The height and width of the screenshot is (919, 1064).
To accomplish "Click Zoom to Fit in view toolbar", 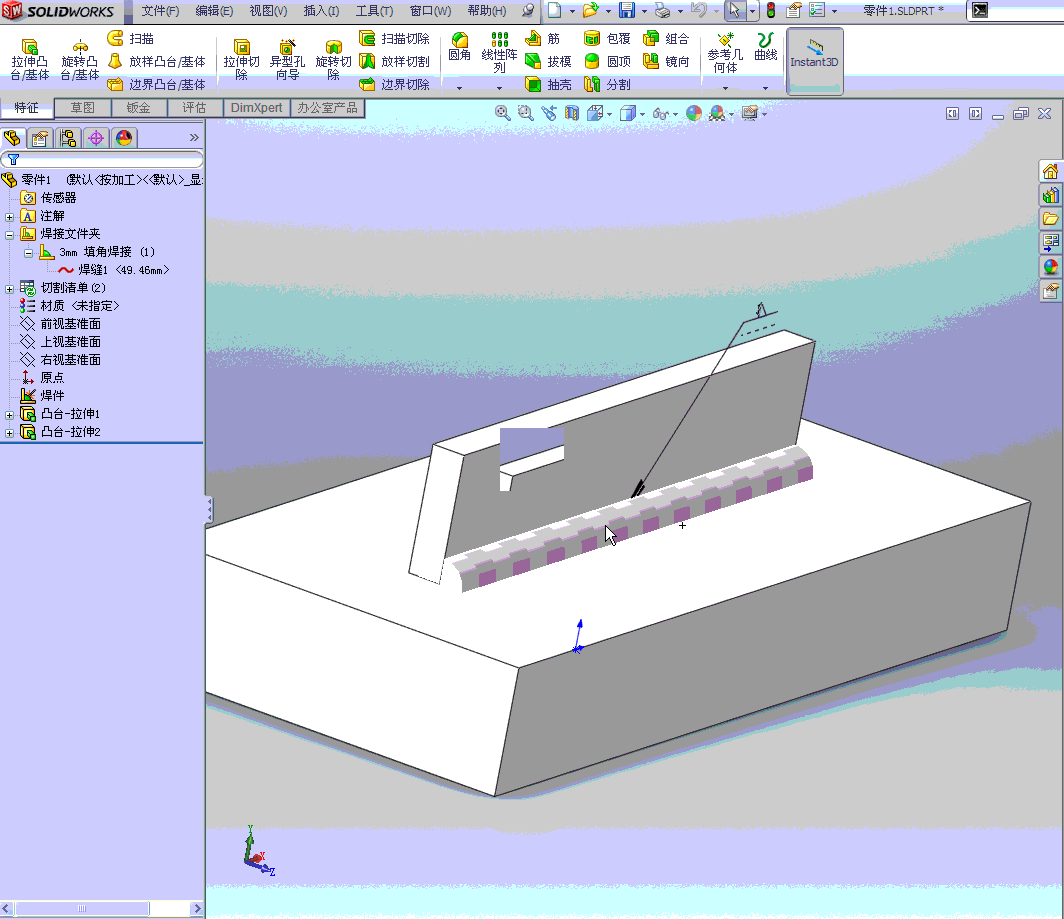I will (x=502, y=113).
